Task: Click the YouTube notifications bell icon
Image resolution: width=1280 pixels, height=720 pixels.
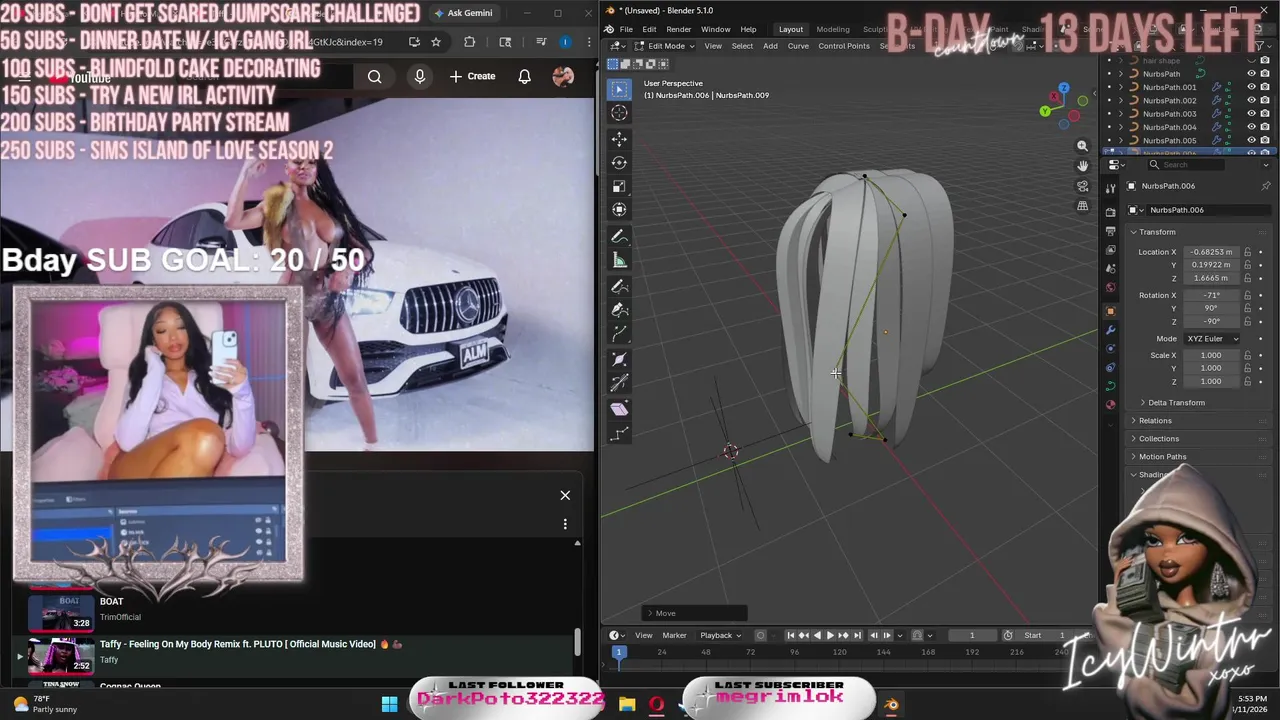Action: [x=524, y=76]
